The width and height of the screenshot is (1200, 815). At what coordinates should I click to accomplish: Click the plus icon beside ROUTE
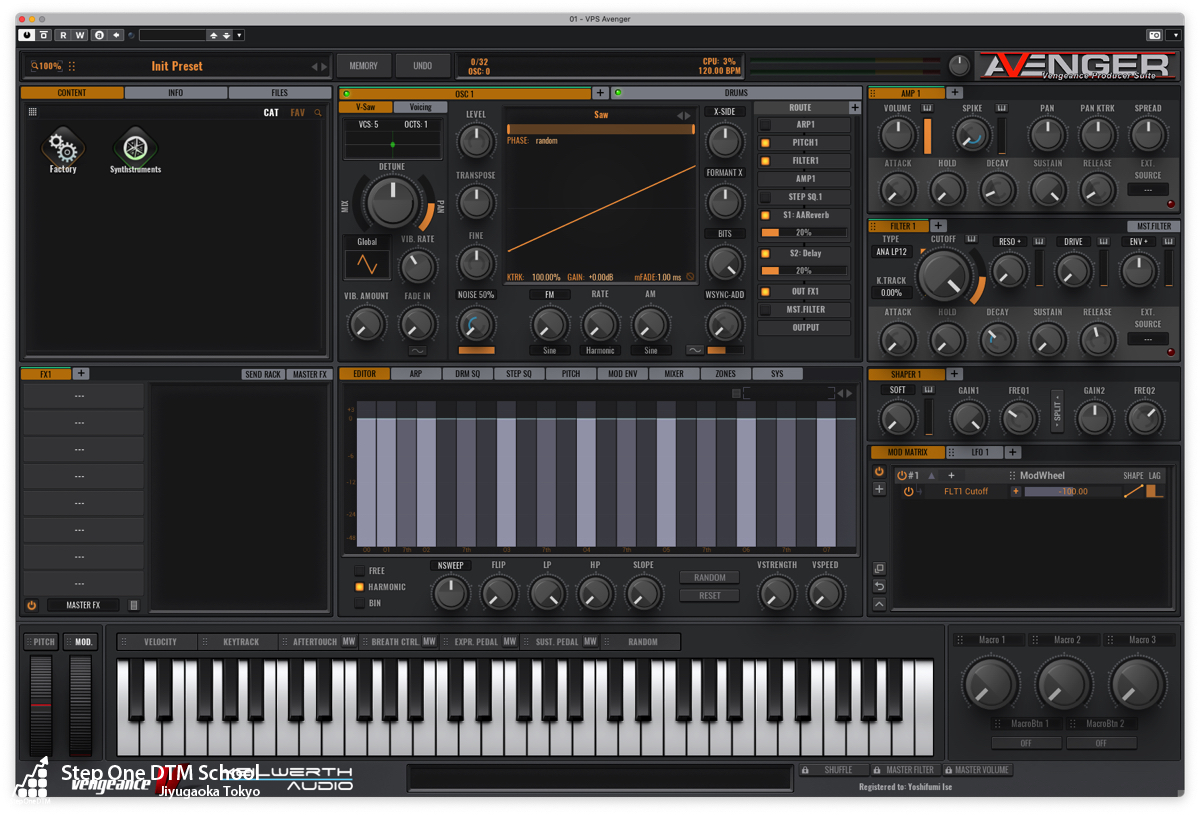point(855,107)
